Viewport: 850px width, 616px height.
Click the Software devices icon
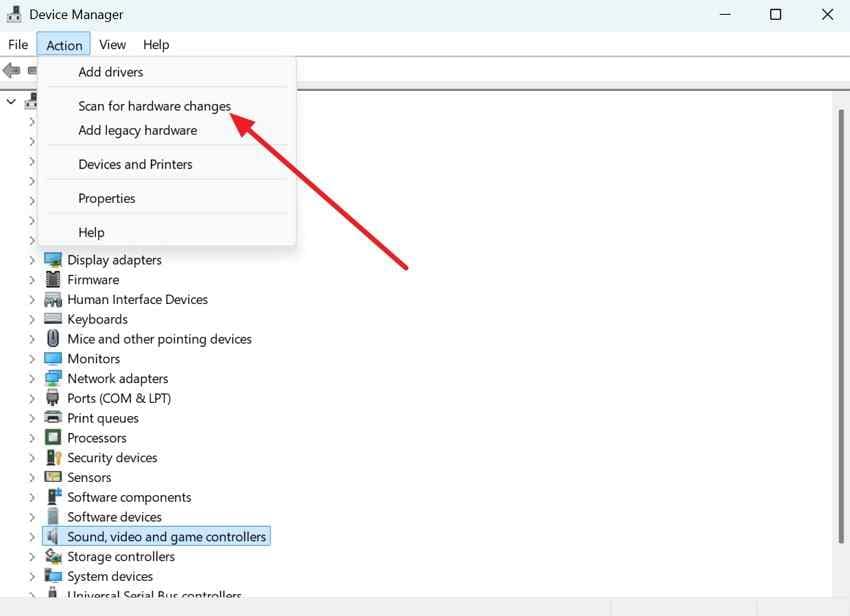(x=53, y=517)
